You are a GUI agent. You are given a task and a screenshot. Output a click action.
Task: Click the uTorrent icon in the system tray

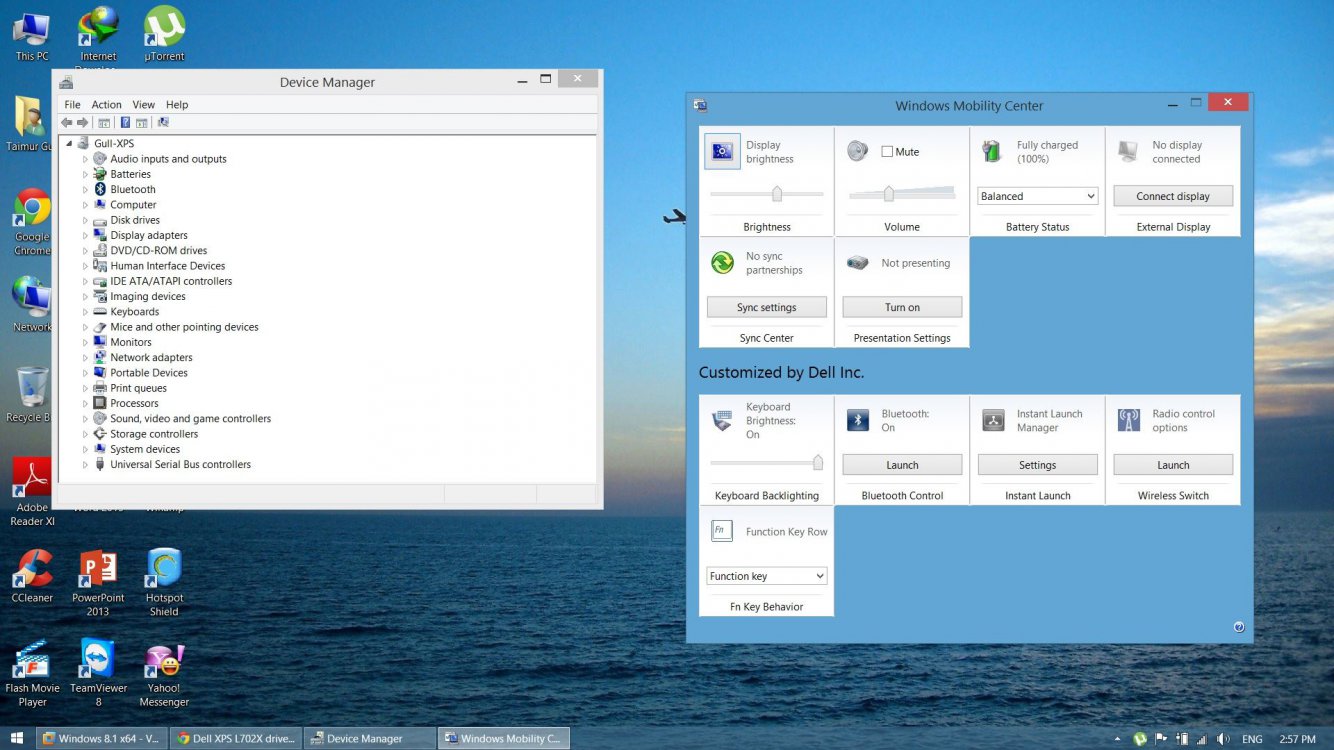(1140, 738)
